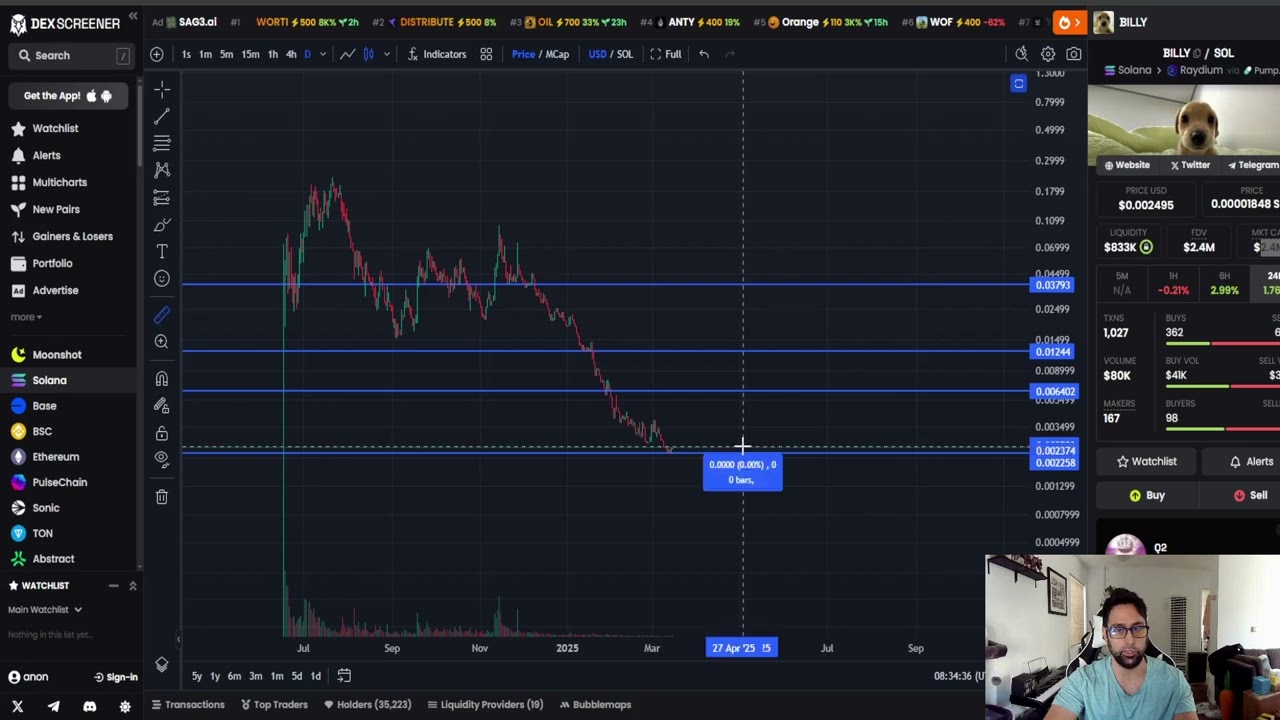Screen dimensions: 1280x720
Task: Open the Top Traders tab
Action: click(275, 705)
